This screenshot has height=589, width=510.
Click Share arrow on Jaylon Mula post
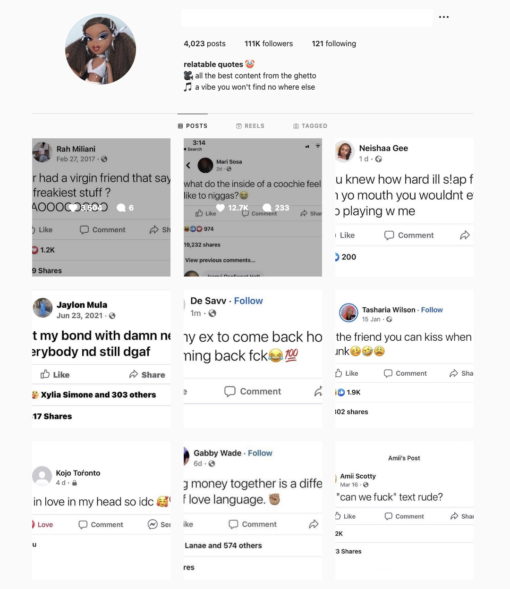click(x=133, y=374)
